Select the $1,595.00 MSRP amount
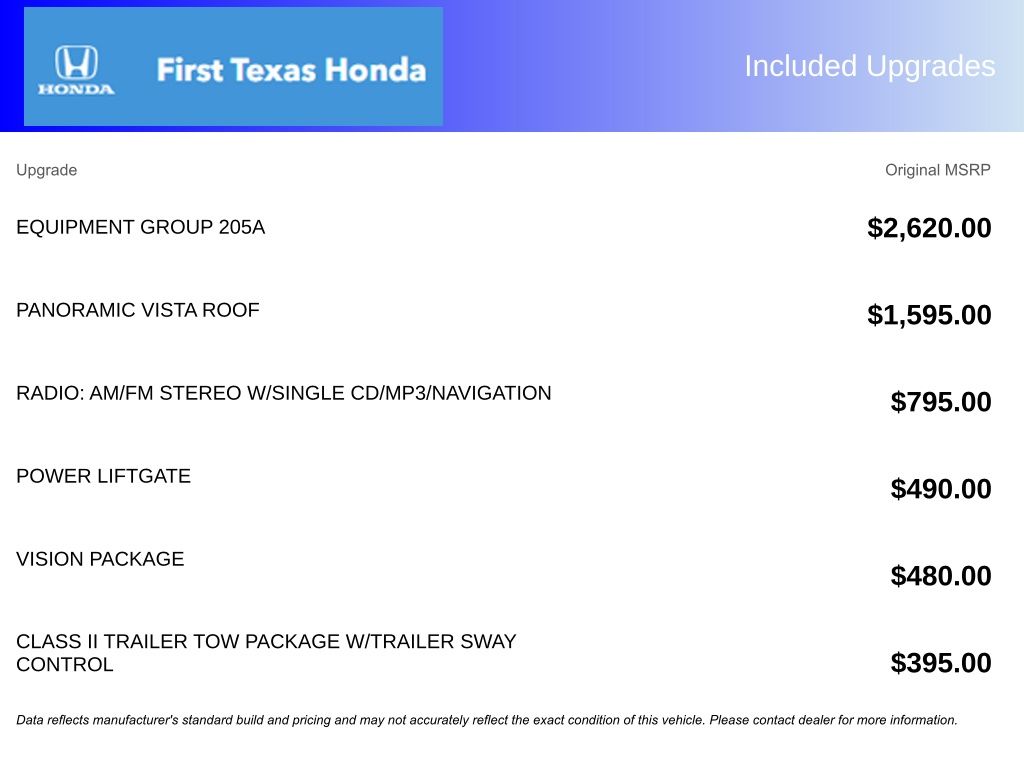 (929, 315)
